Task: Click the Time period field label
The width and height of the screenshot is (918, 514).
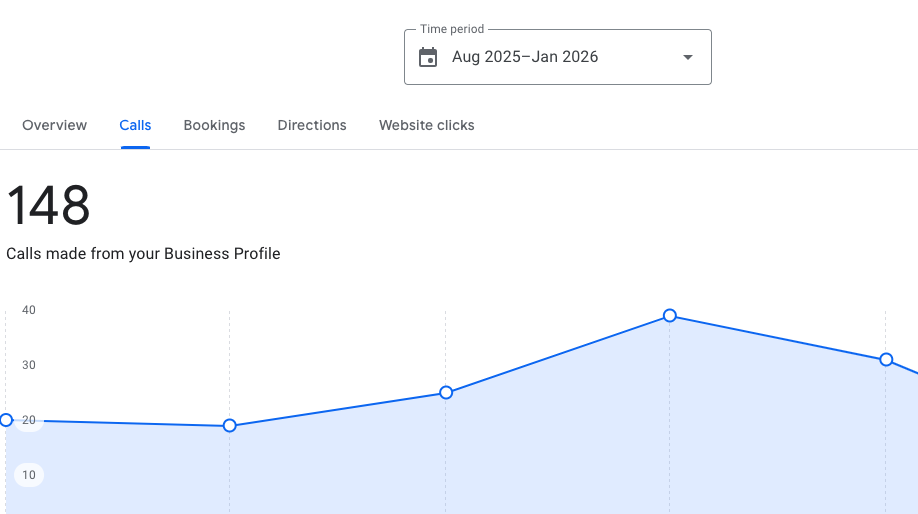Action: (x=452, y=30)
